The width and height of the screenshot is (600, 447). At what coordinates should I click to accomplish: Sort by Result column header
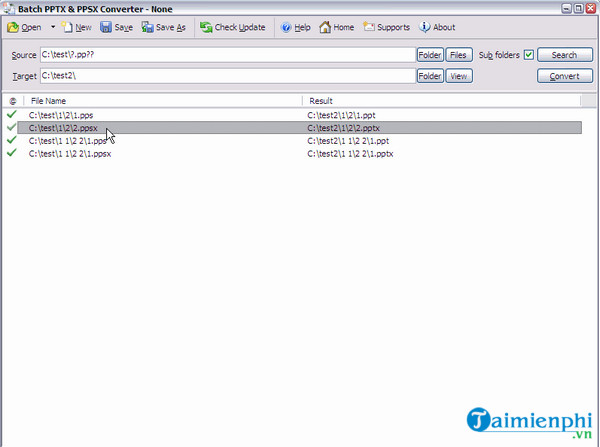tap(442, 101)
